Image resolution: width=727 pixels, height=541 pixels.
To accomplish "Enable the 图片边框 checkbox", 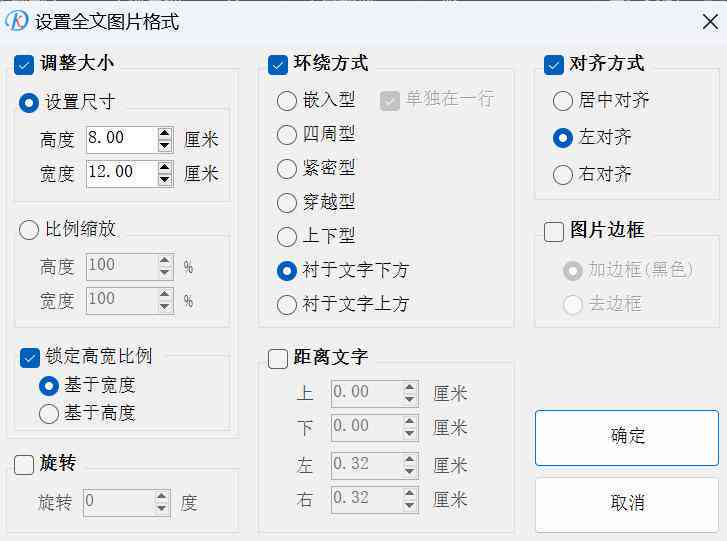I will (x=554, y=231).
